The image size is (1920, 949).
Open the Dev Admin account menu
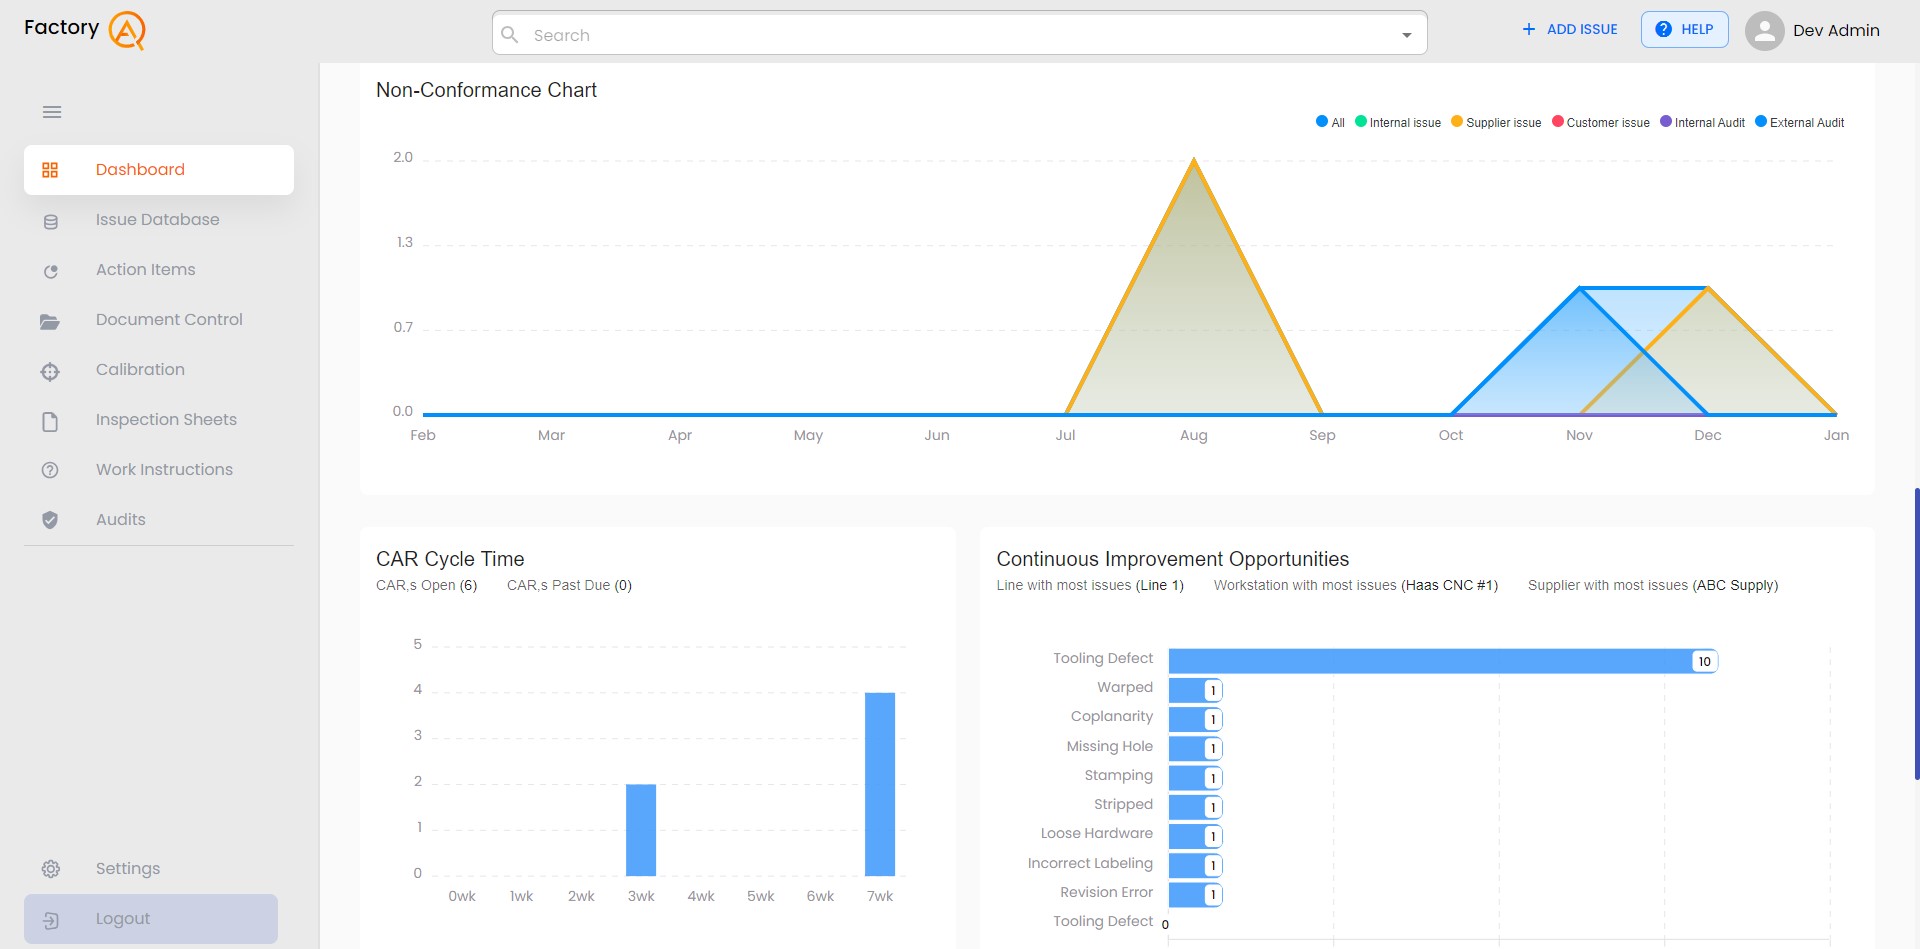click(1813, 30)
